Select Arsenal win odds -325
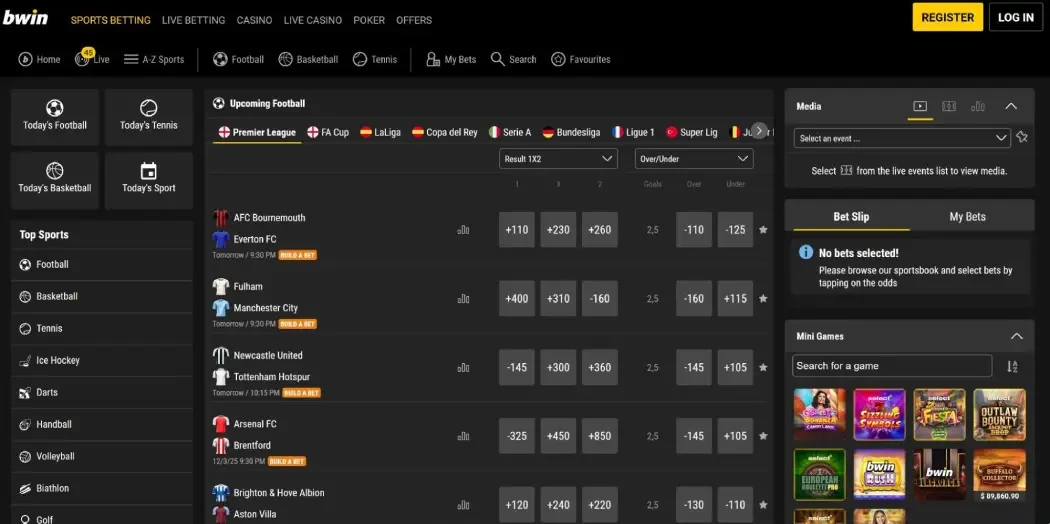The image size is (1050, 524). point(517,436)
